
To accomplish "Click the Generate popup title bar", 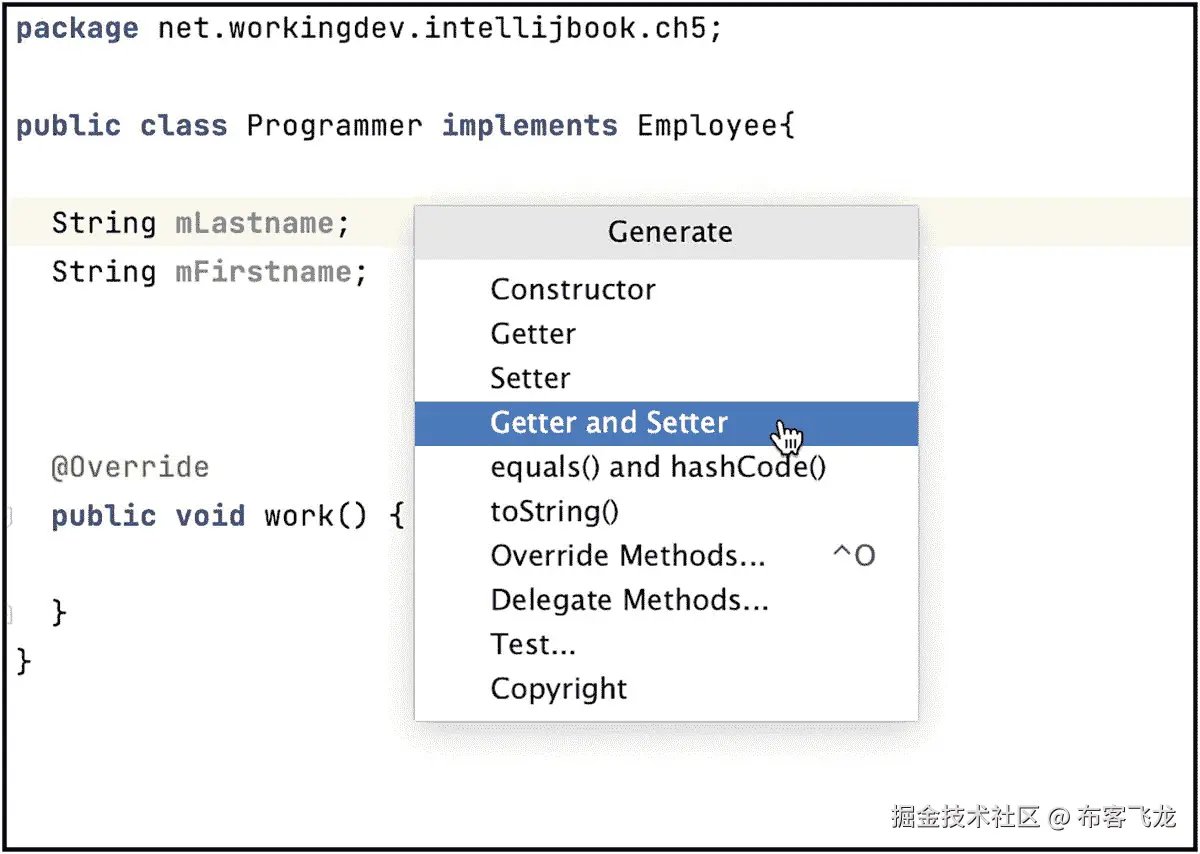I will pyautogui.click(x=669, y=232).
